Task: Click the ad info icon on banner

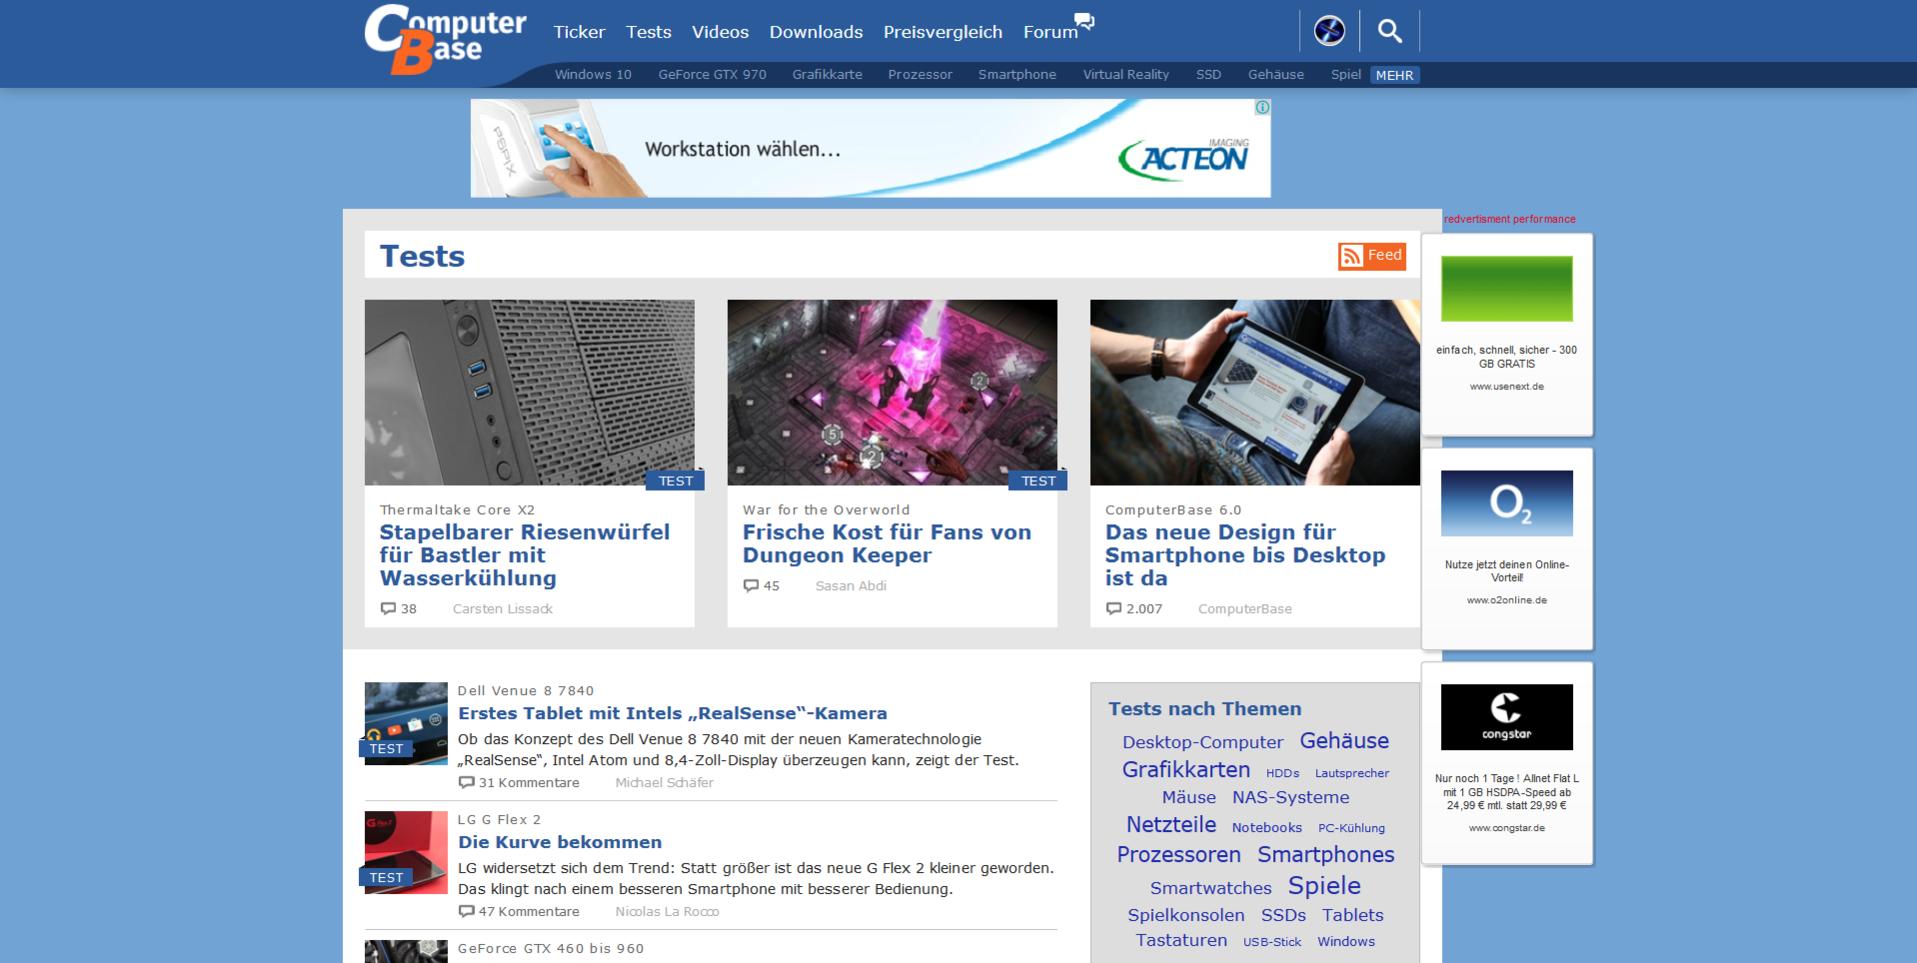Action: tap(1262, 107)
